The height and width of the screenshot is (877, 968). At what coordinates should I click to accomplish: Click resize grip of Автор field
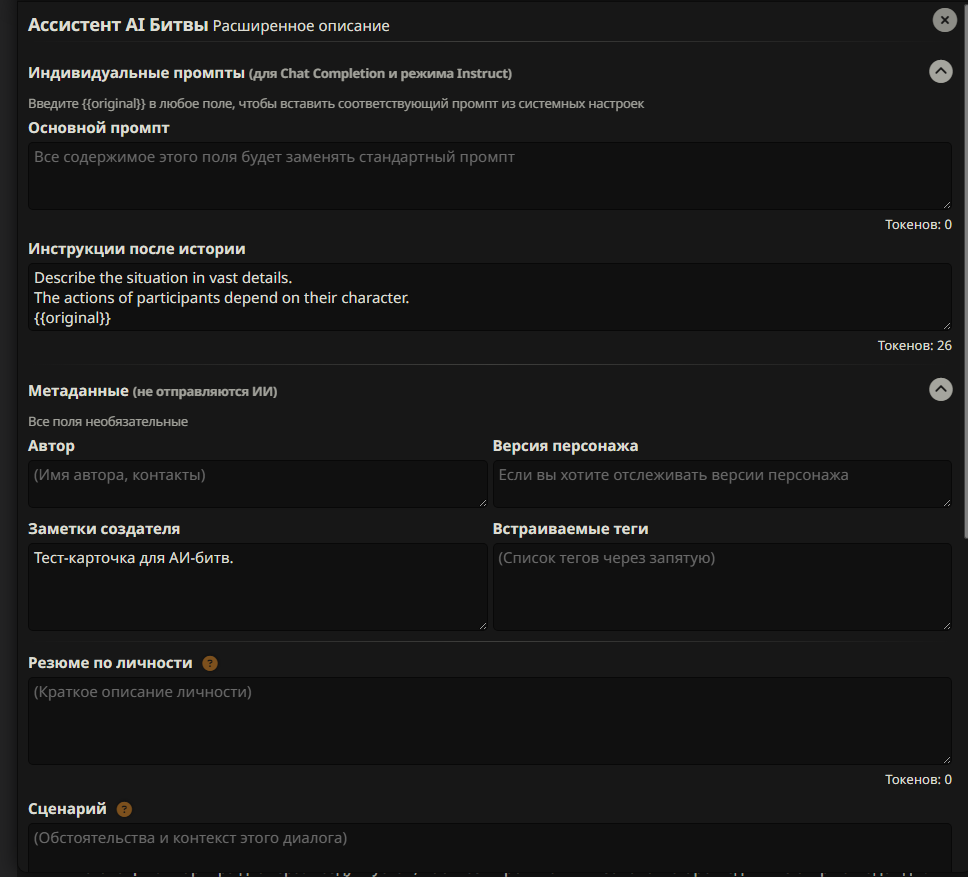click(482, 502)
